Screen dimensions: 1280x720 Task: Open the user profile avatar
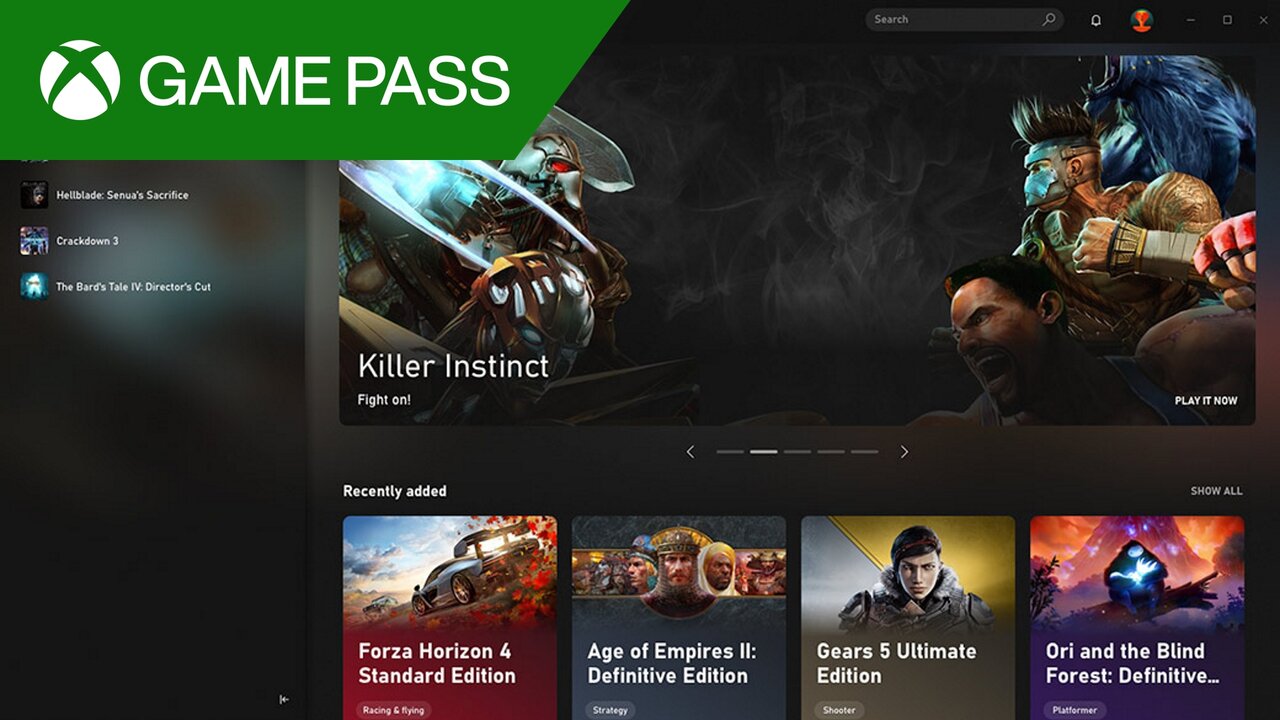pos(1141,20)
